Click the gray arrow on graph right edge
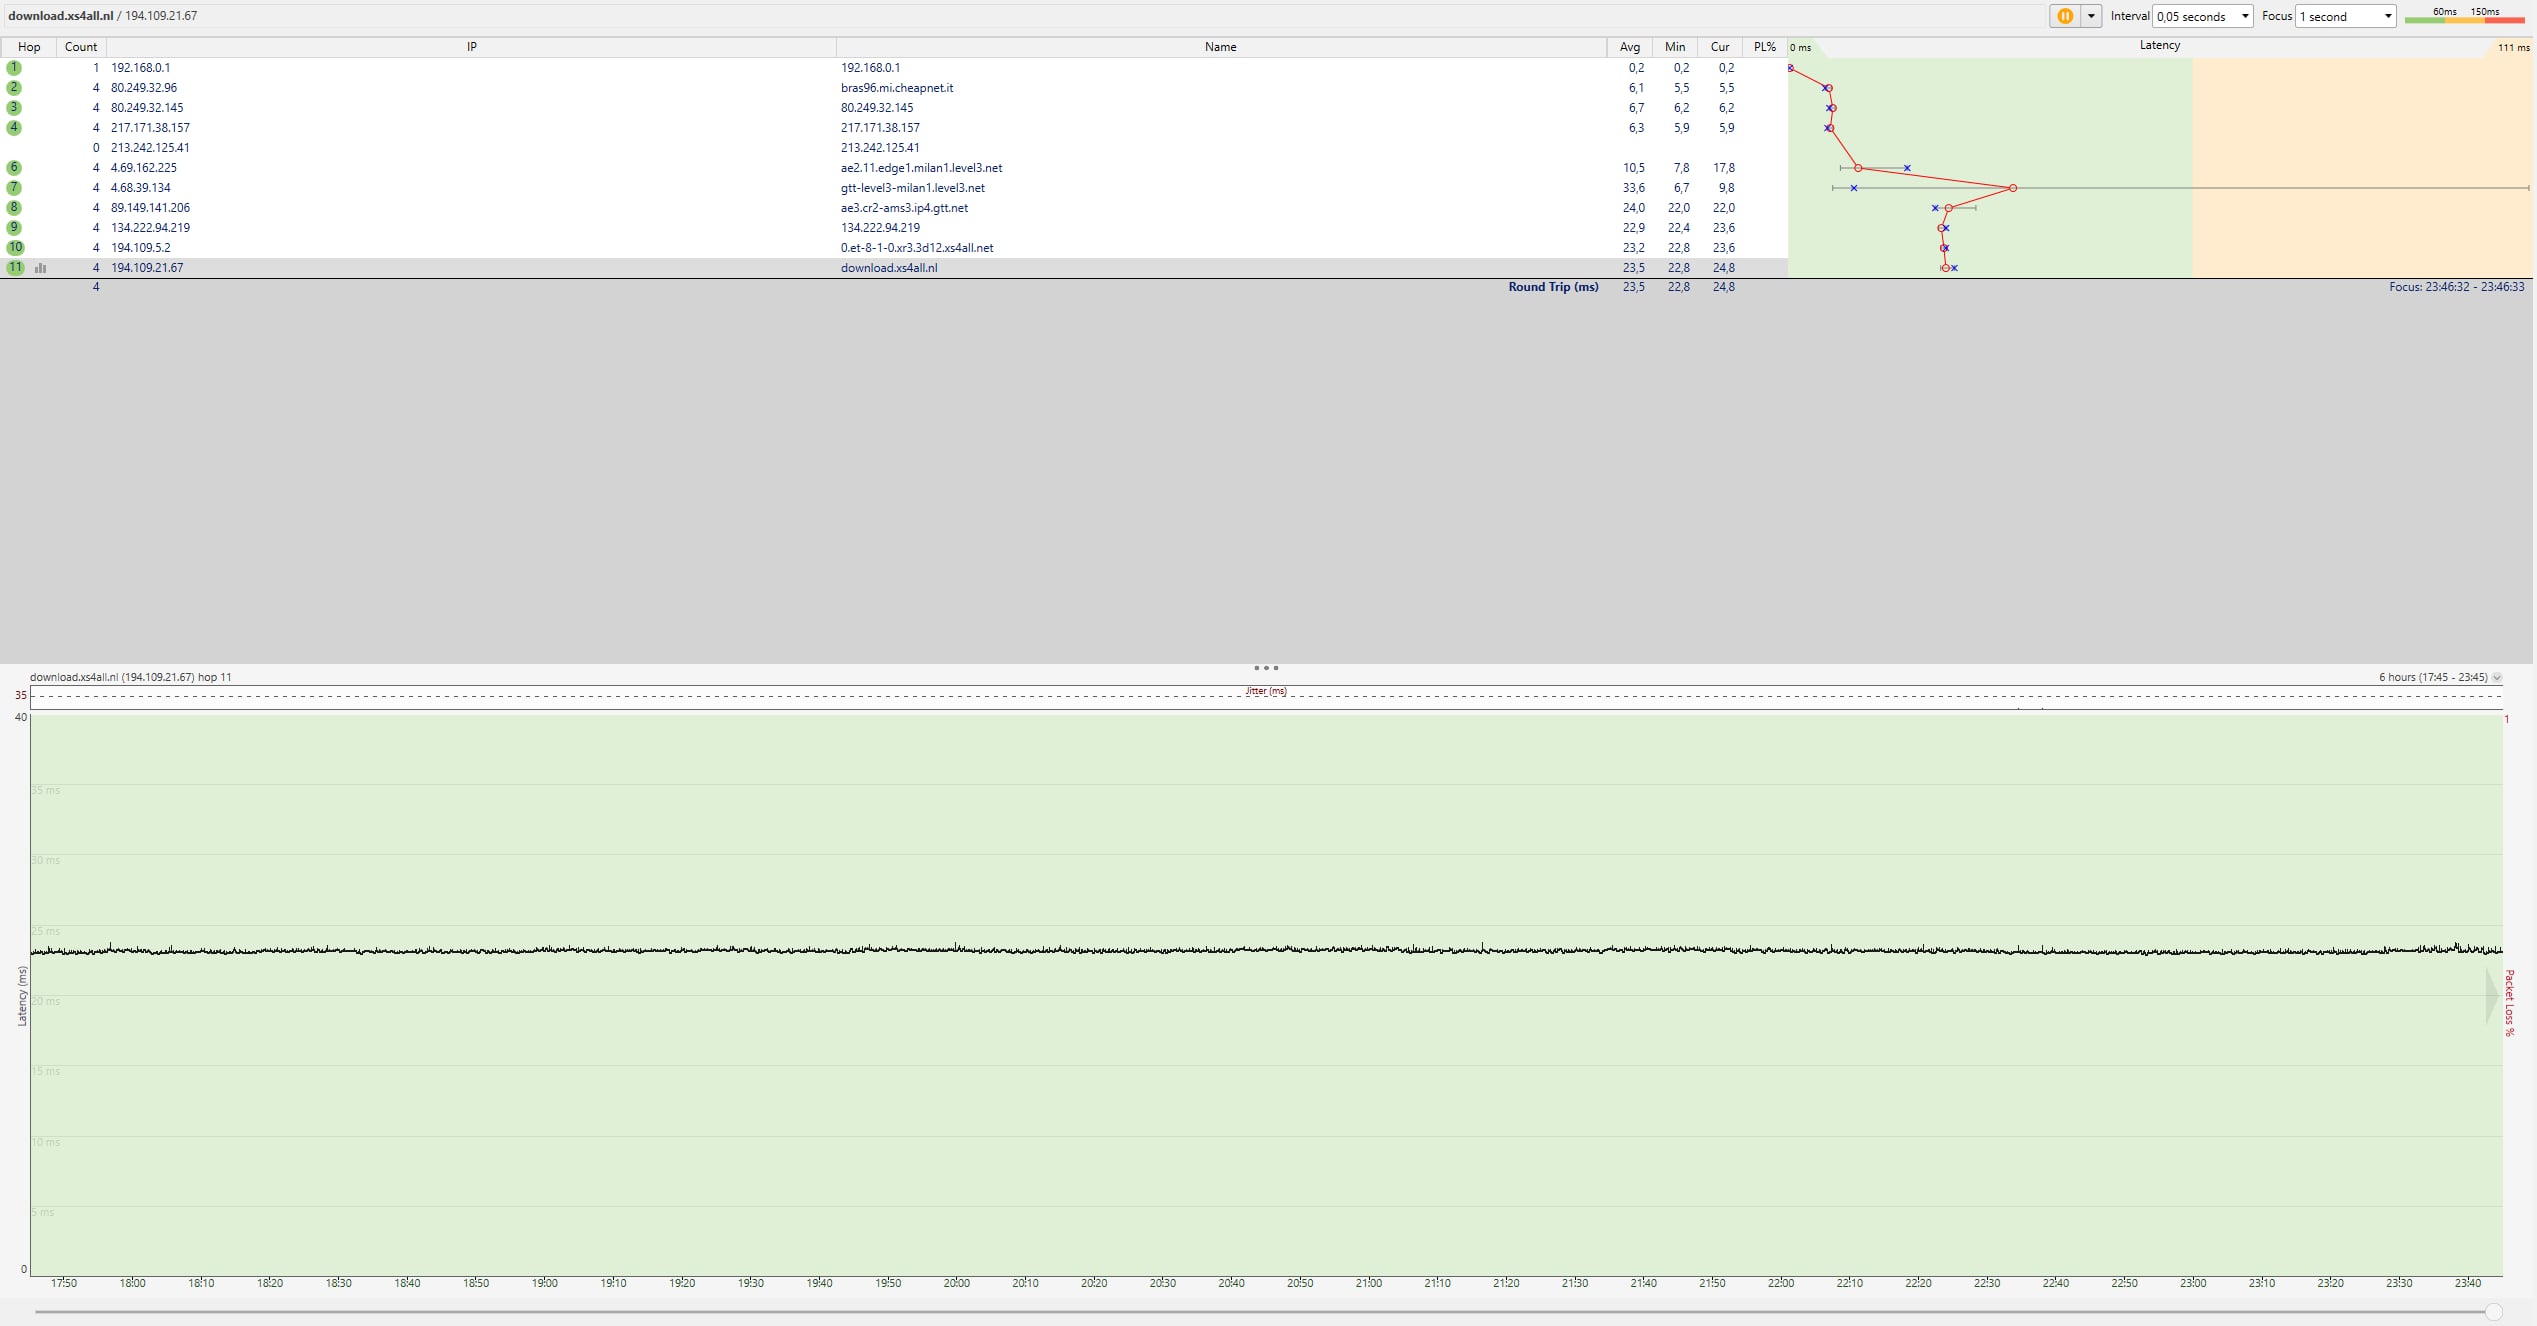 2492,996
